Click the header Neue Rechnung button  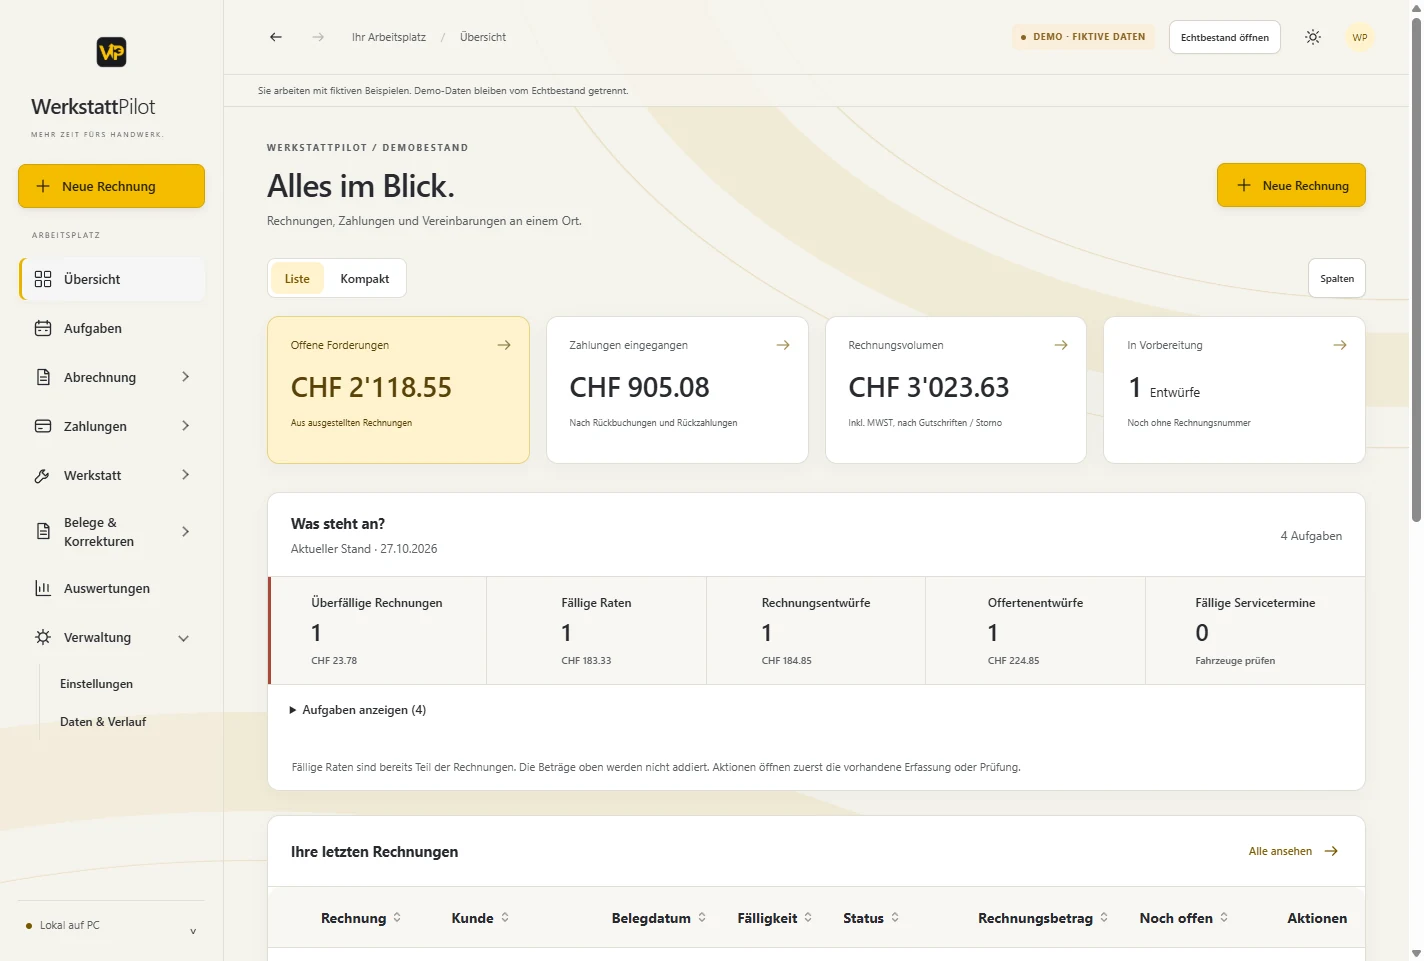(1291, 185)
